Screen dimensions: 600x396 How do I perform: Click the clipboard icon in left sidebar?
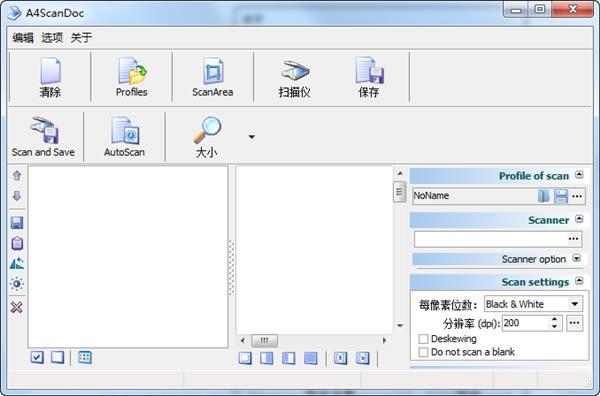[17, 243]
